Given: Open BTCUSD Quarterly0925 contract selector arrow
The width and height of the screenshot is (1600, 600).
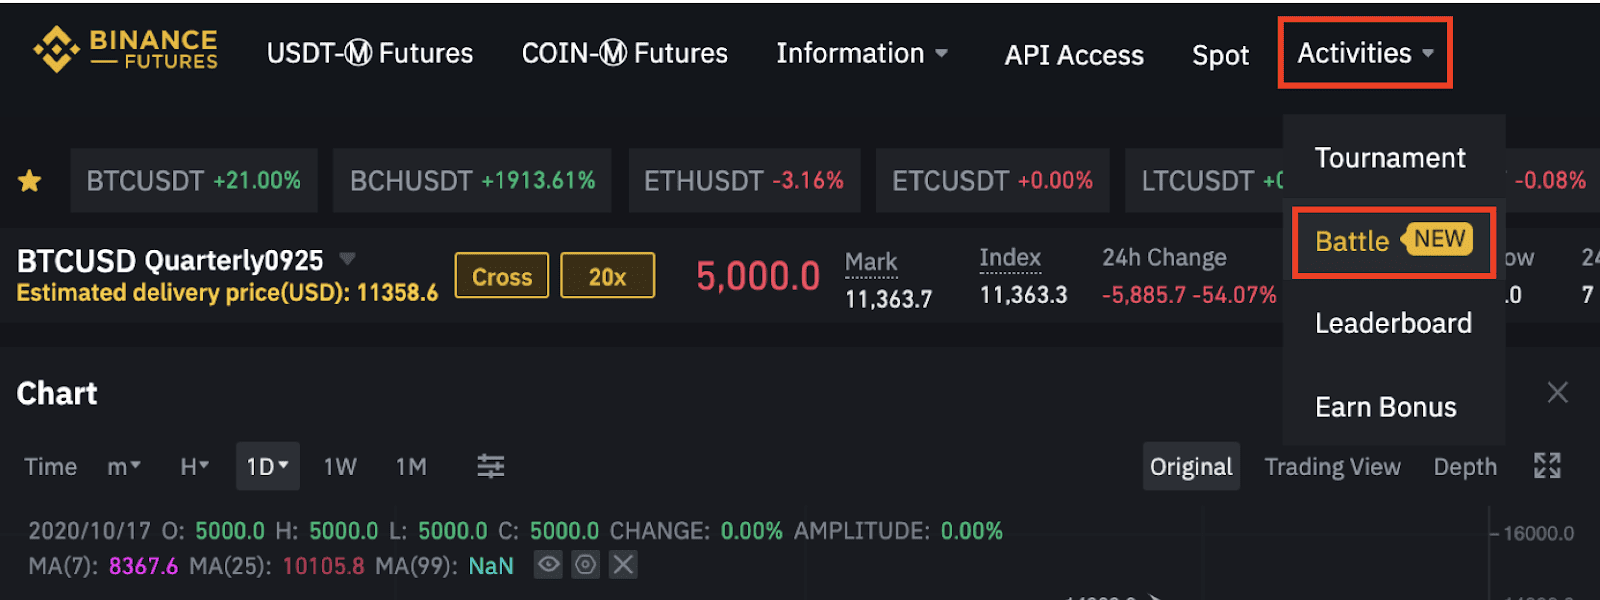Looking at the screenshot, I should (347, 259).
